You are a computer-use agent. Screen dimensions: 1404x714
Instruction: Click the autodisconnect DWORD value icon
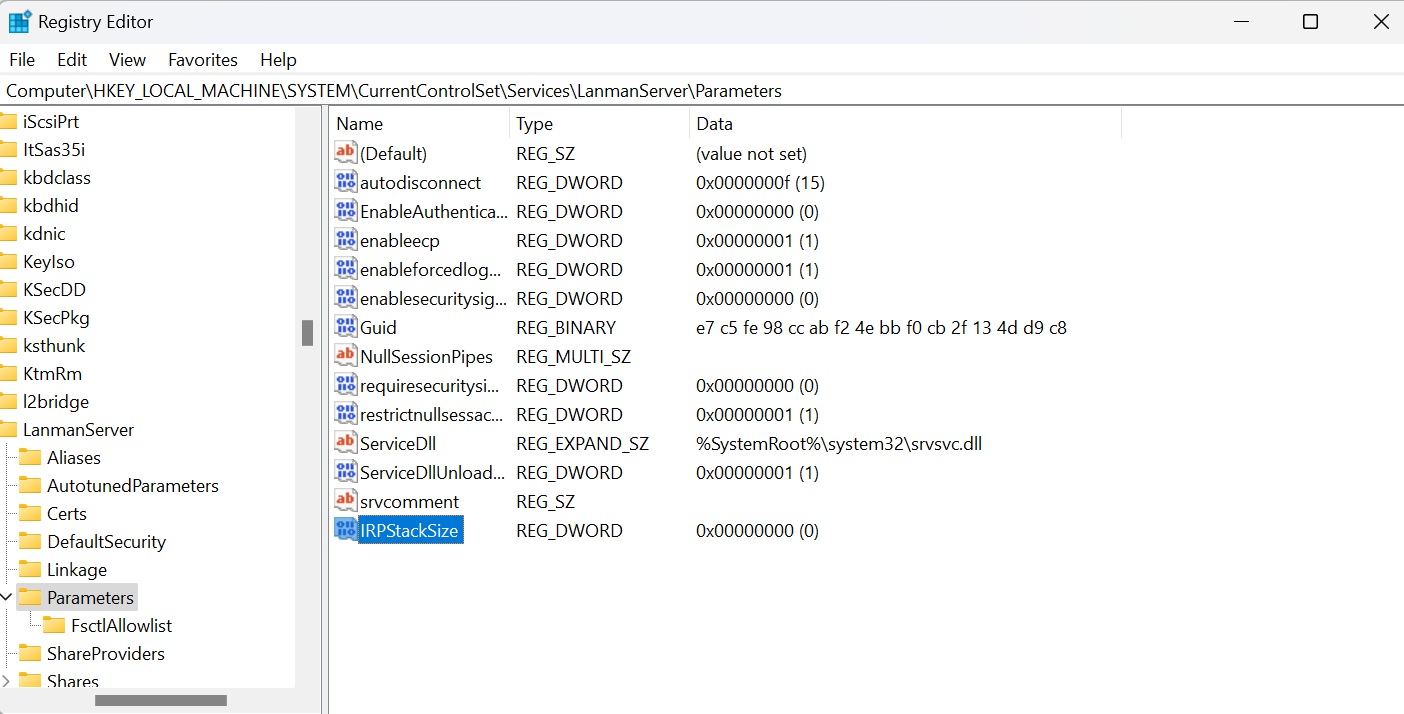pos(345,182)
